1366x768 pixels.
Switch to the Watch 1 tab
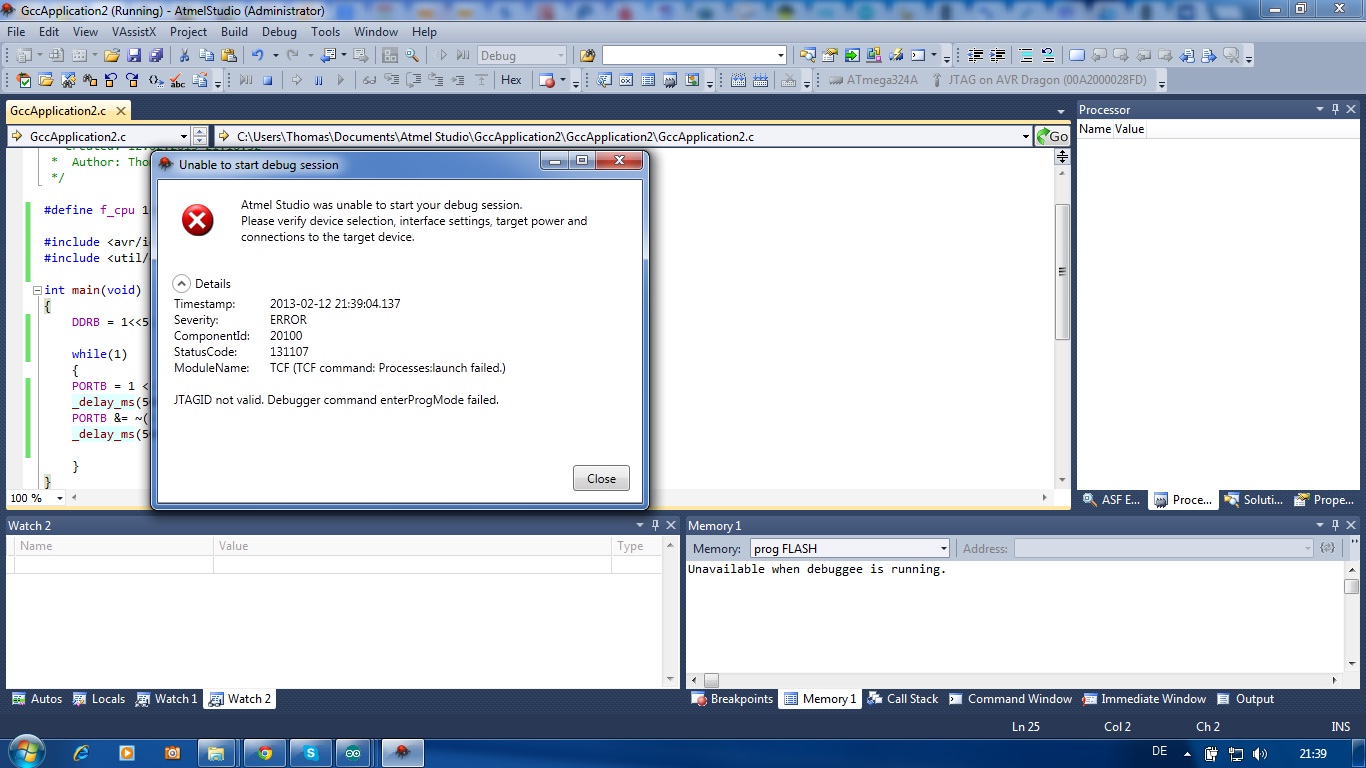166,699
